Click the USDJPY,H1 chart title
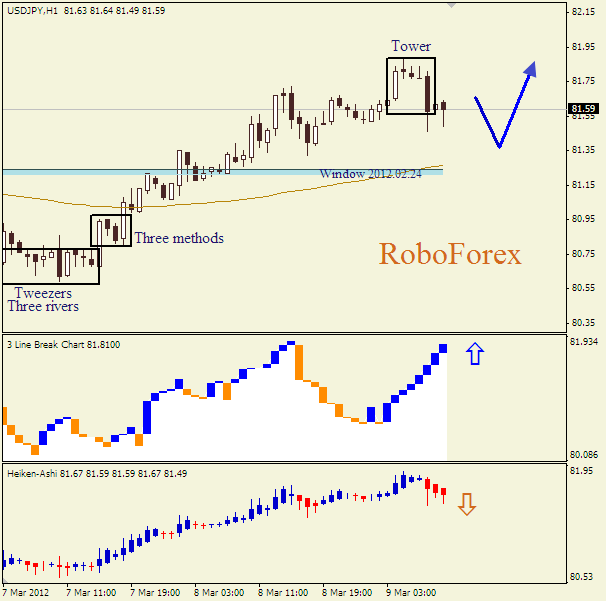 tap(30, 10)
